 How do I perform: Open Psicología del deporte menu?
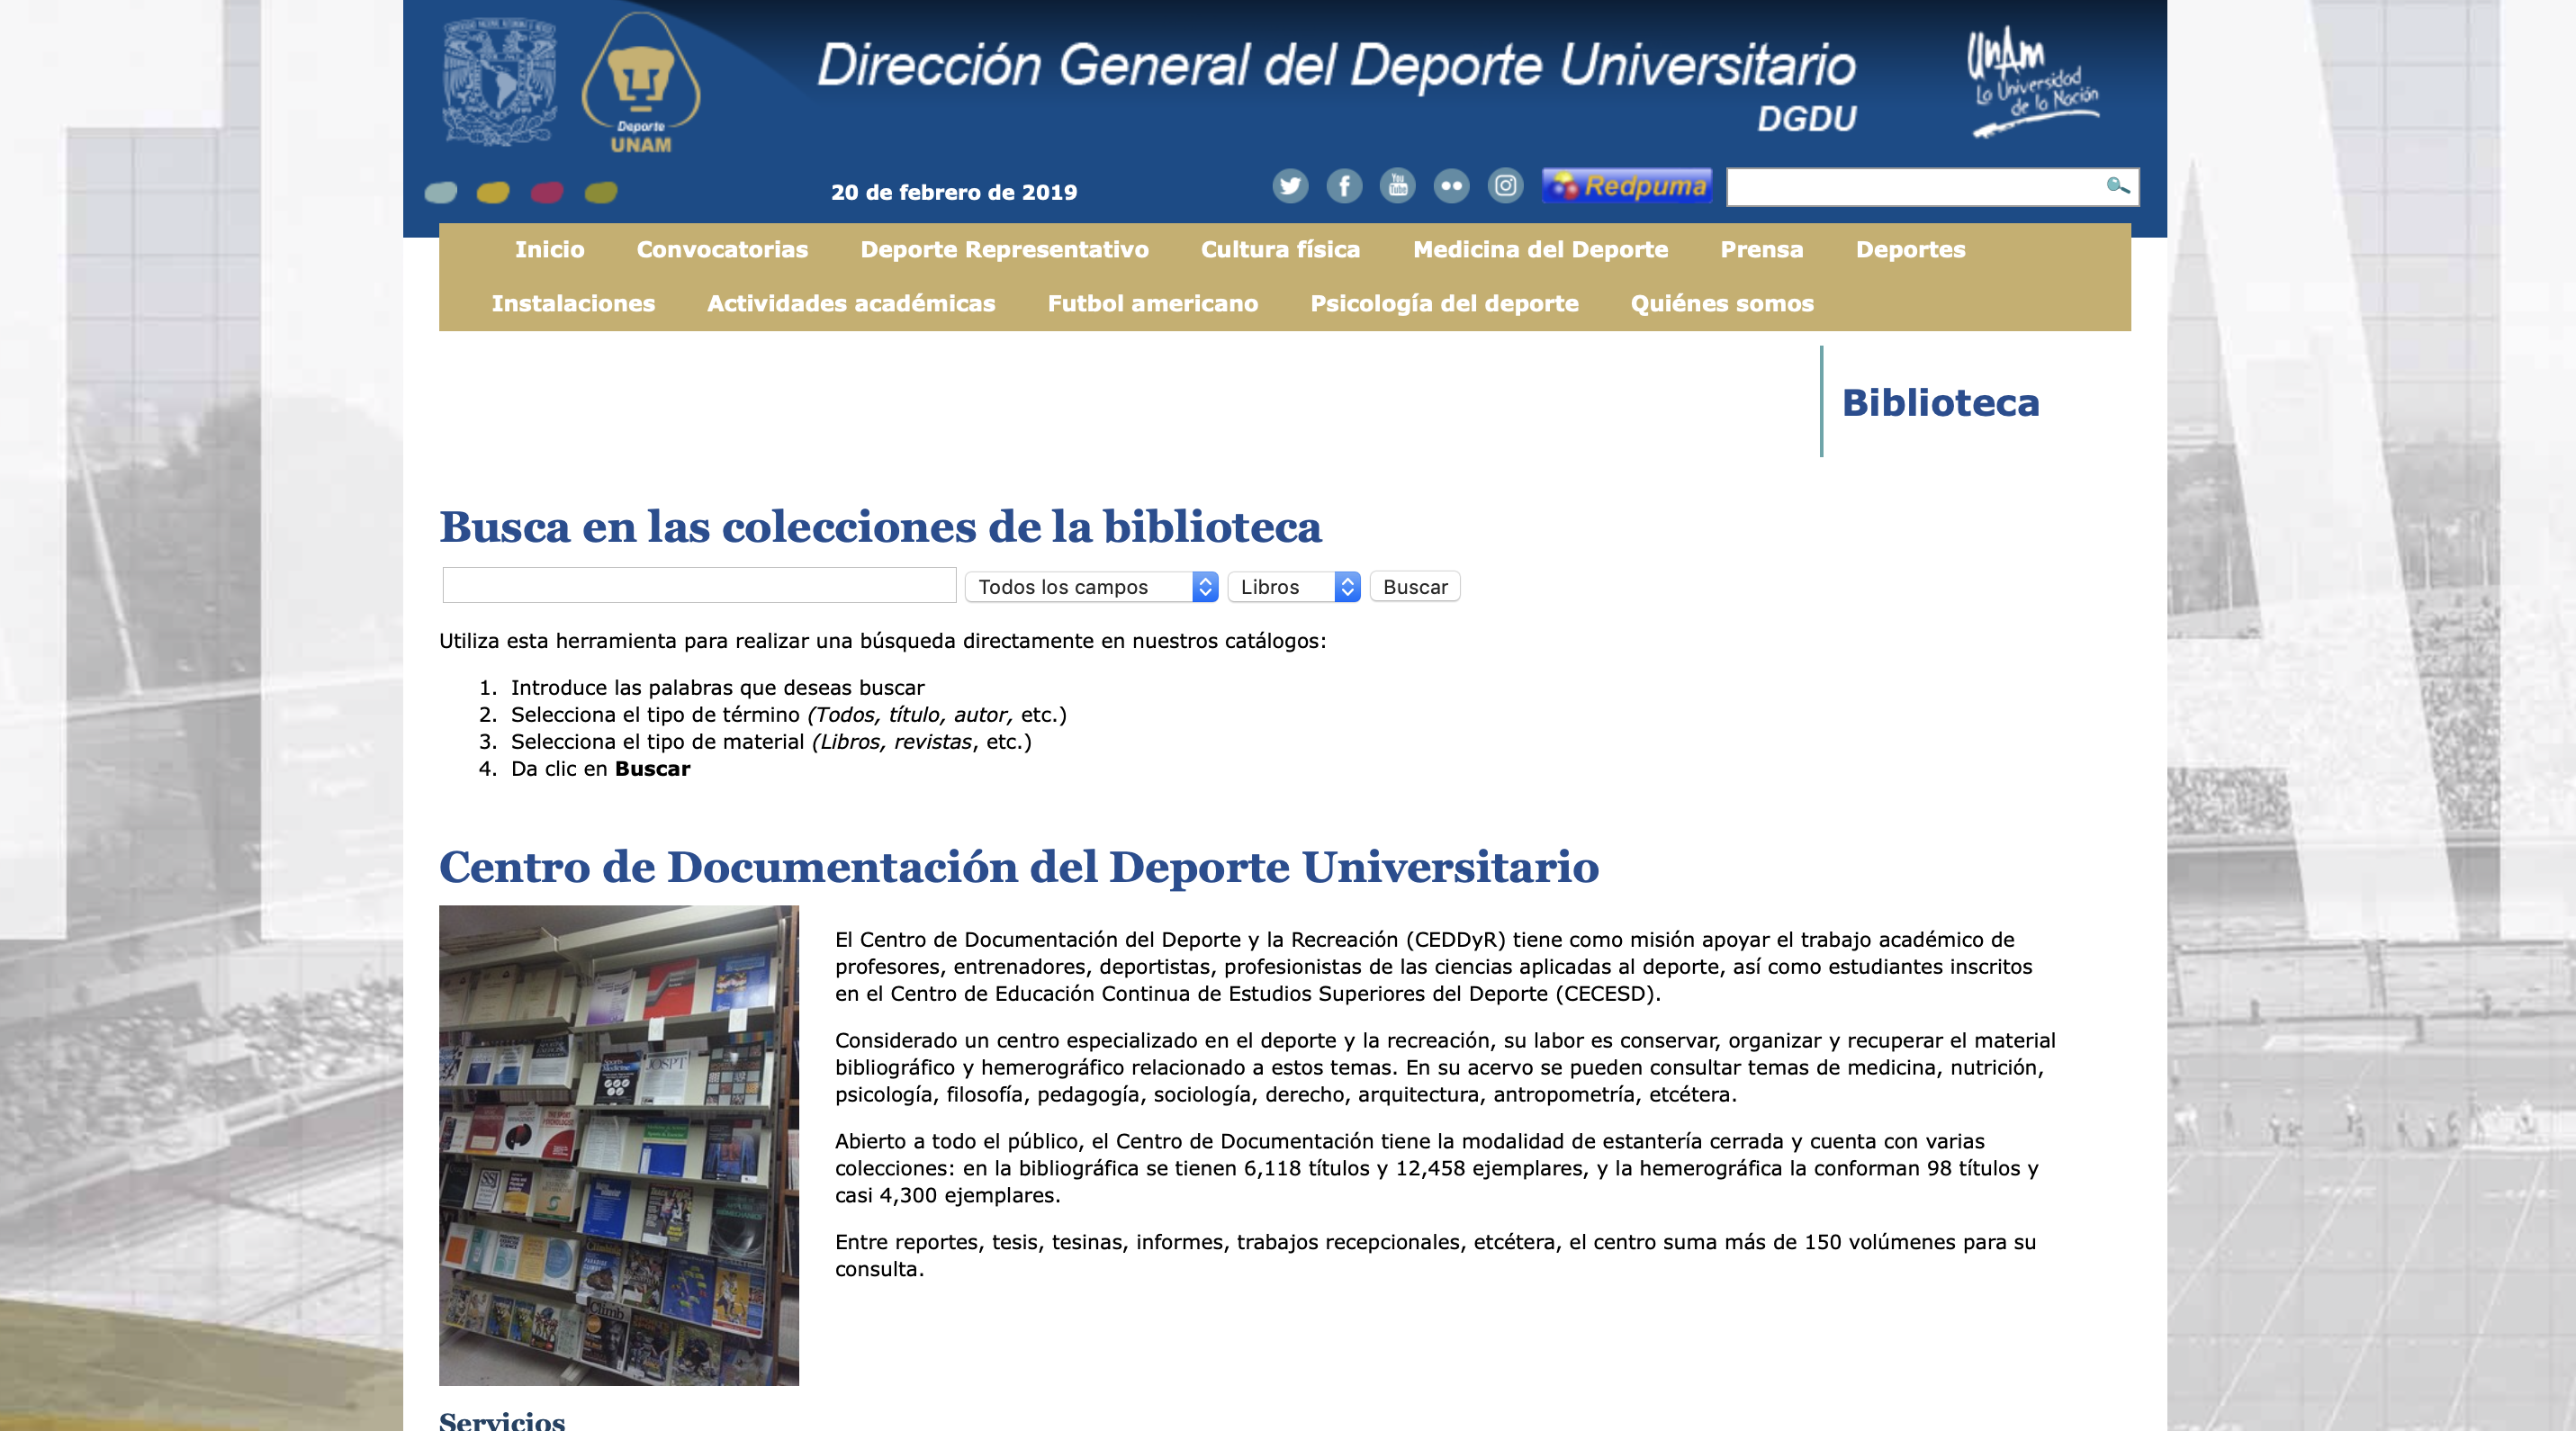1444,304
